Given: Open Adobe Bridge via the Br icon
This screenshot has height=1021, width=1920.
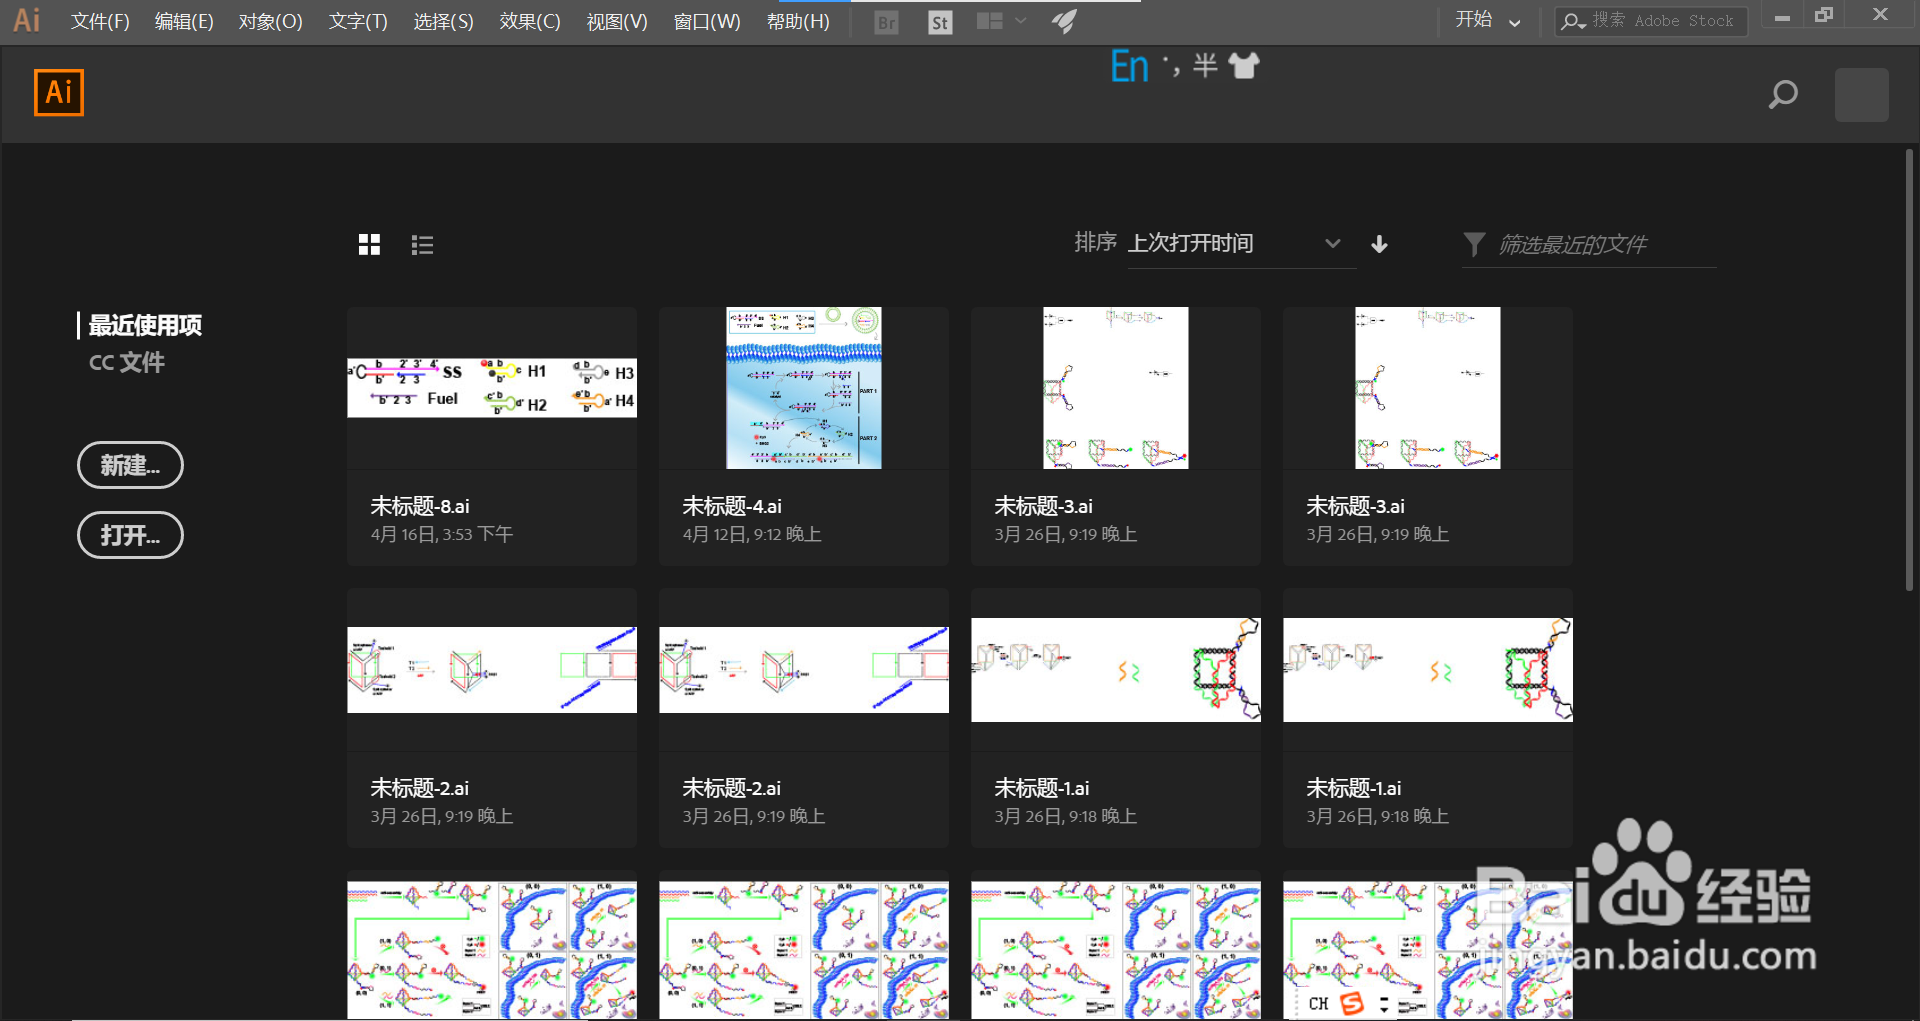Looking at the screenshot, I should point(886,22).
